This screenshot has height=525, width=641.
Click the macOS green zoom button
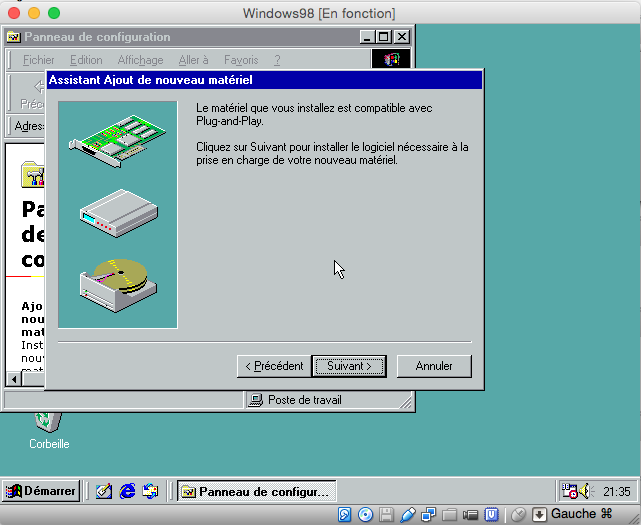[x=54, y=13]
